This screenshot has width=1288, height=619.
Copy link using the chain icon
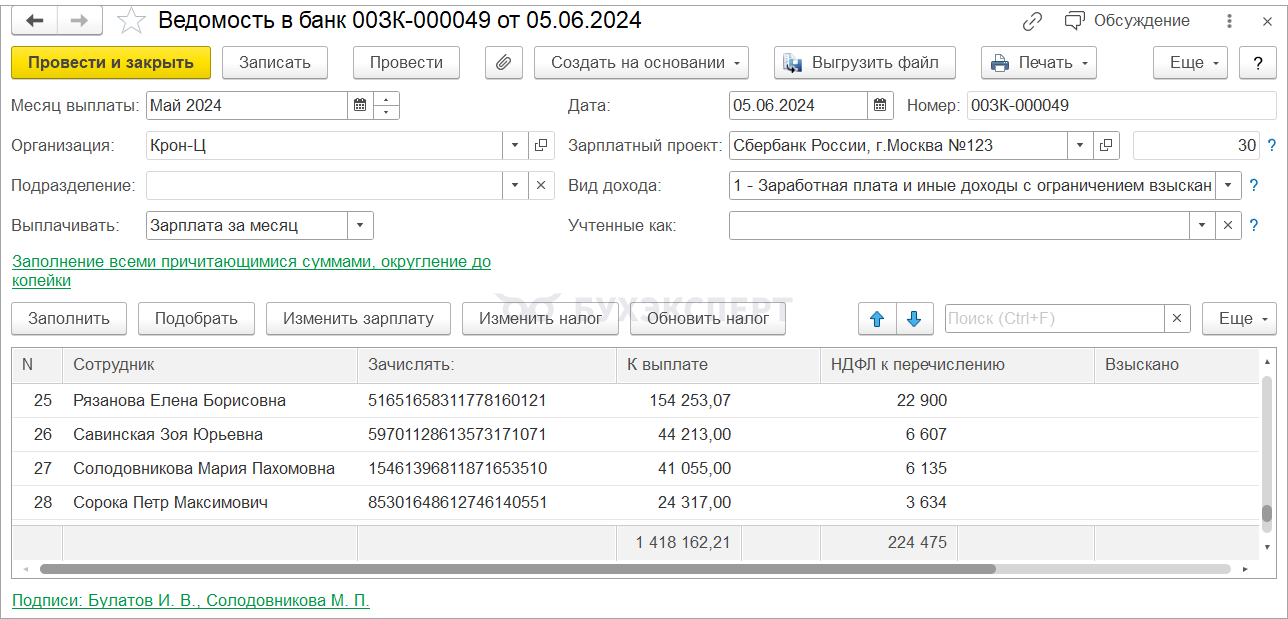pyautogui.click(x=1033, y=21)
